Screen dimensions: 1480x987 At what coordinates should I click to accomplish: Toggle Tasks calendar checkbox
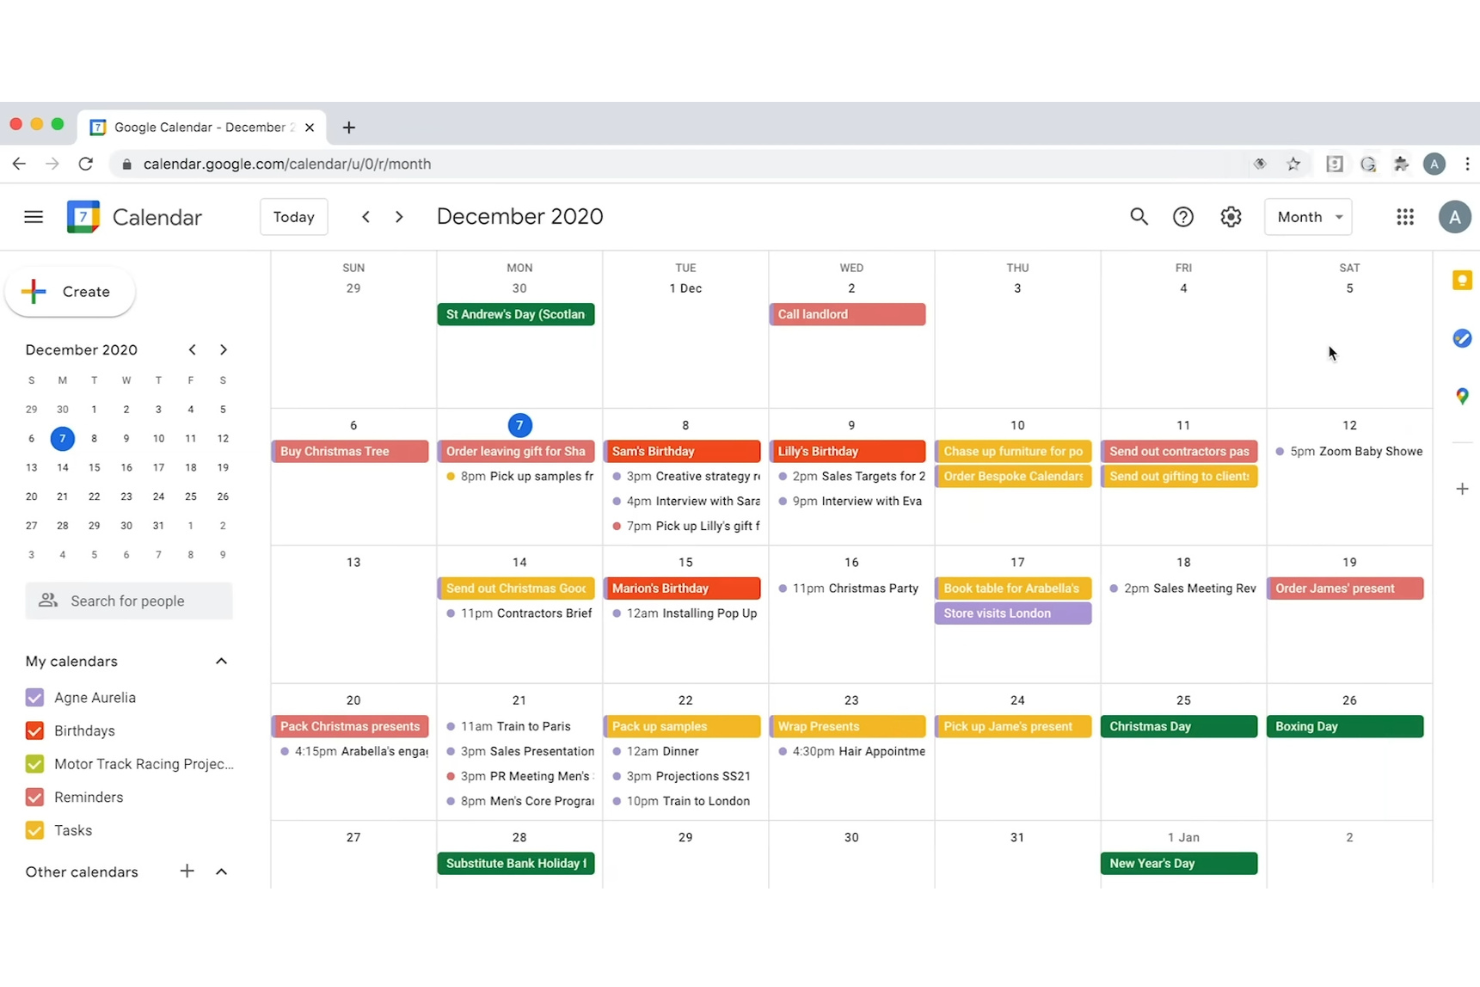click(35, 830)
